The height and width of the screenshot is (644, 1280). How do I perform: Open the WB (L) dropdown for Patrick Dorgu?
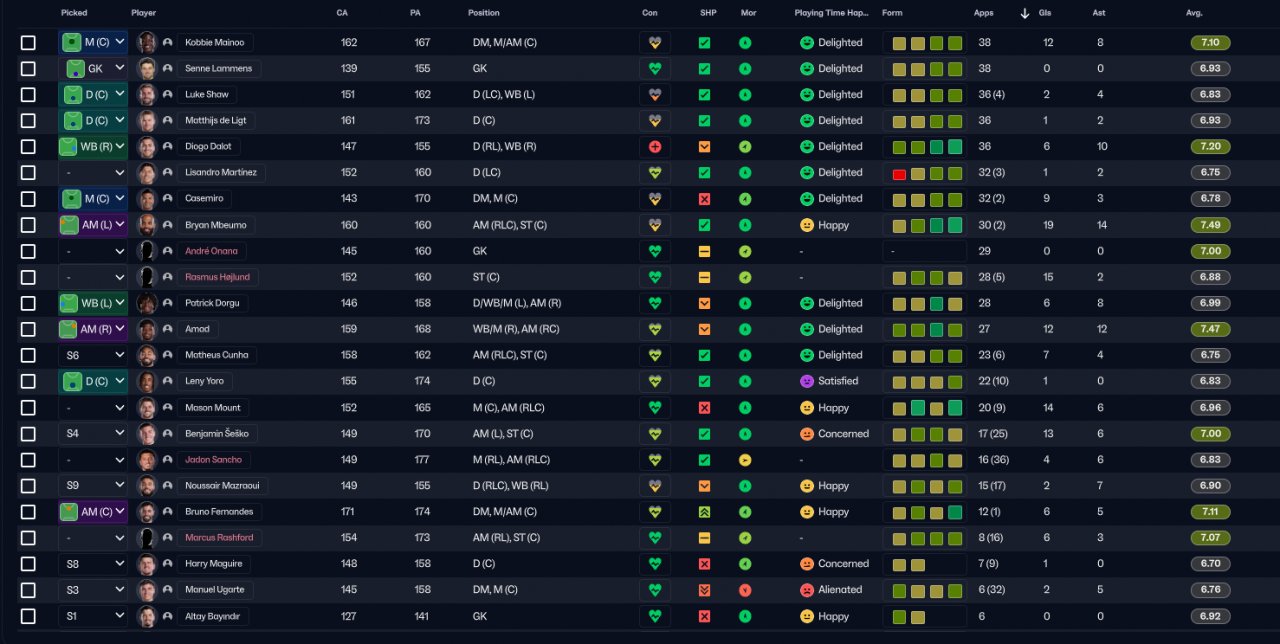[93, 303]
